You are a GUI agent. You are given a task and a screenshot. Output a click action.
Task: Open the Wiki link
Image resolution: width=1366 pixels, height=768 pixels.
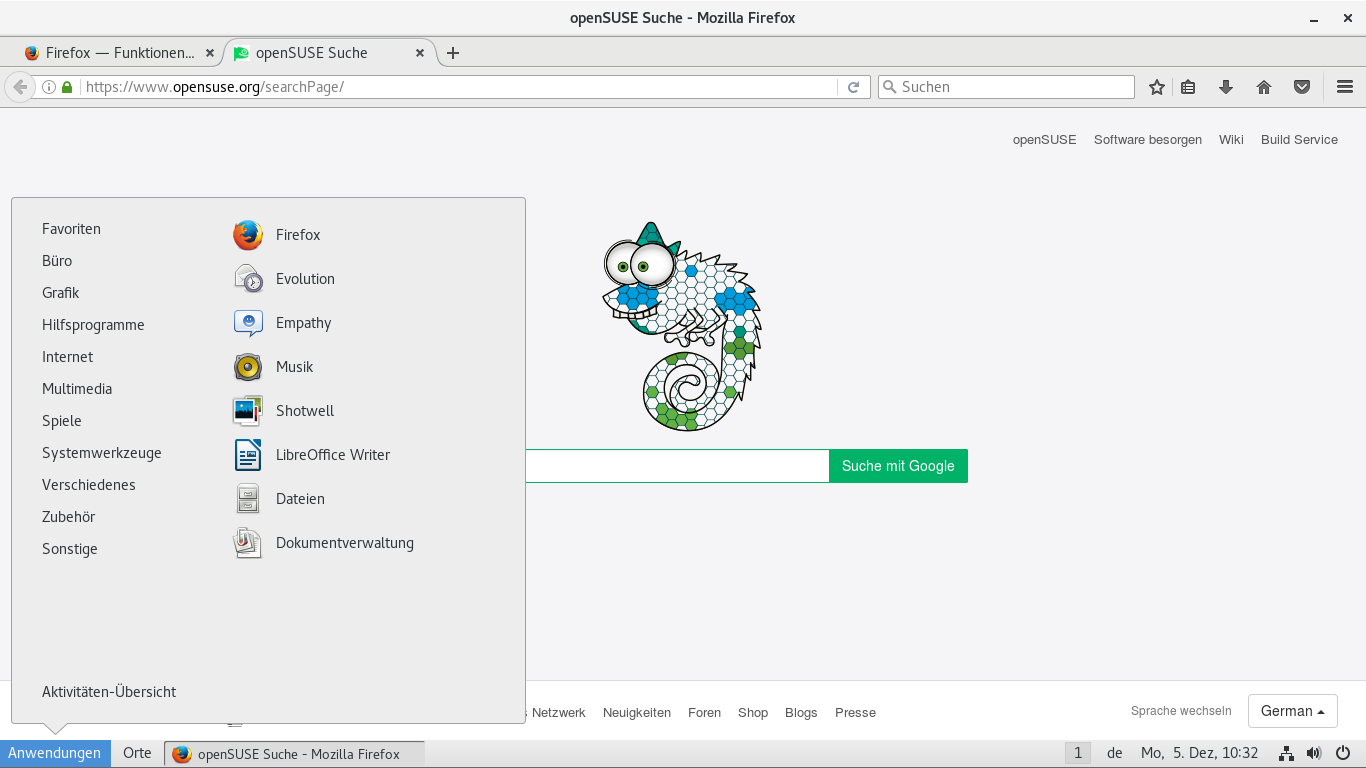point(1231,140)
